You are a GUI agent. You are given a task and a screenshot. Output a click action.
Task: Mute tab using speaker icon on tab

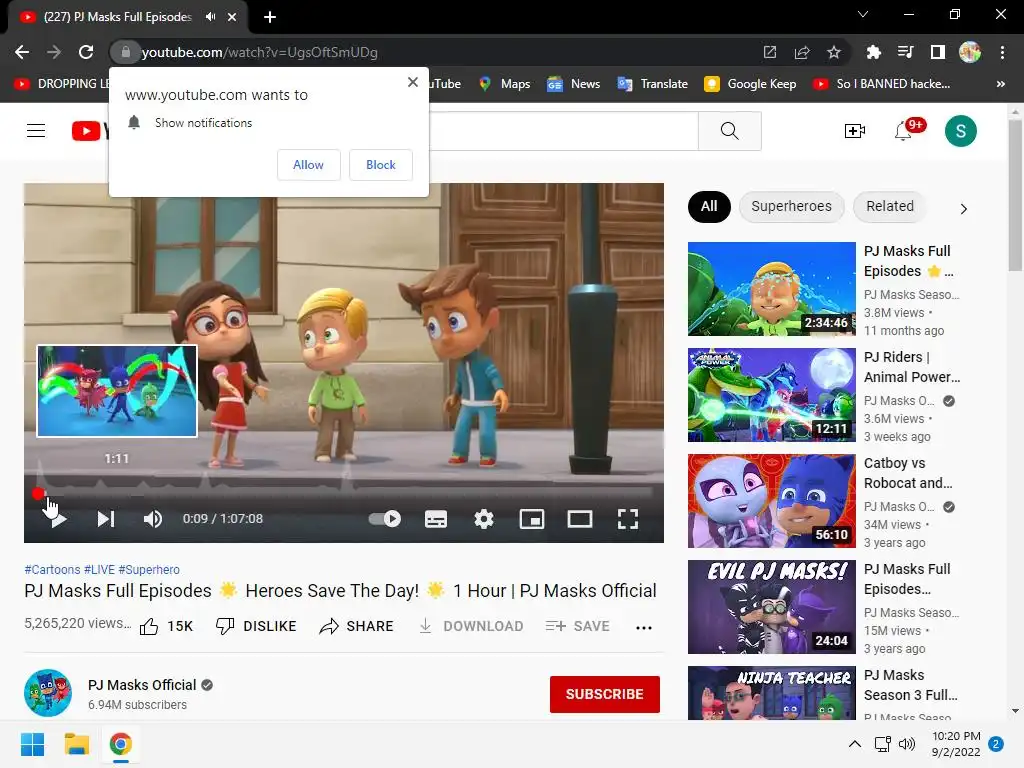(x=210, y=17)
